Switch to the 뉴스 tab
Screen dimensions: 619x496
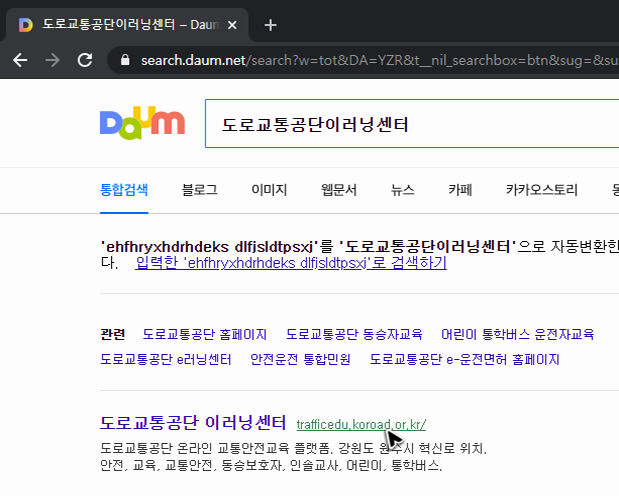coord(402,190)
